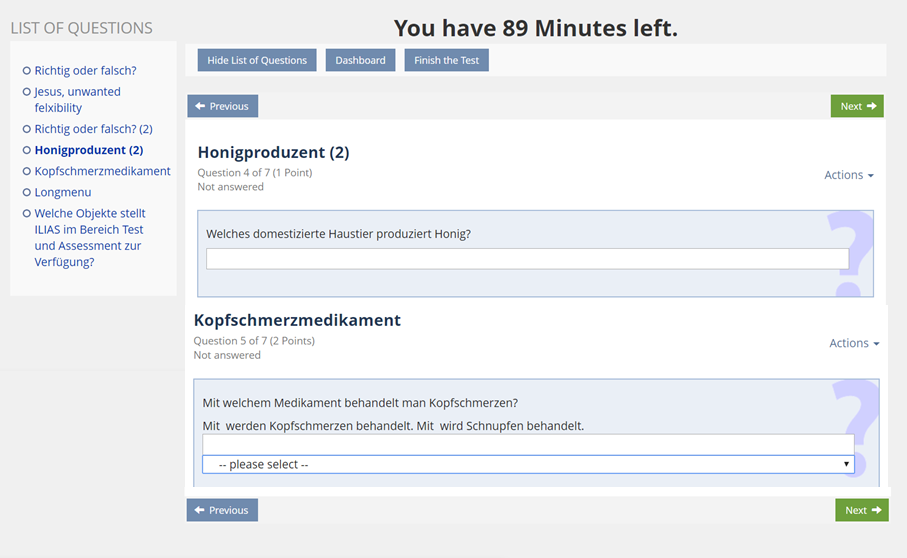Hide the List of Questions
Viewport: 907px width, 558px height.
pos(257,60)
